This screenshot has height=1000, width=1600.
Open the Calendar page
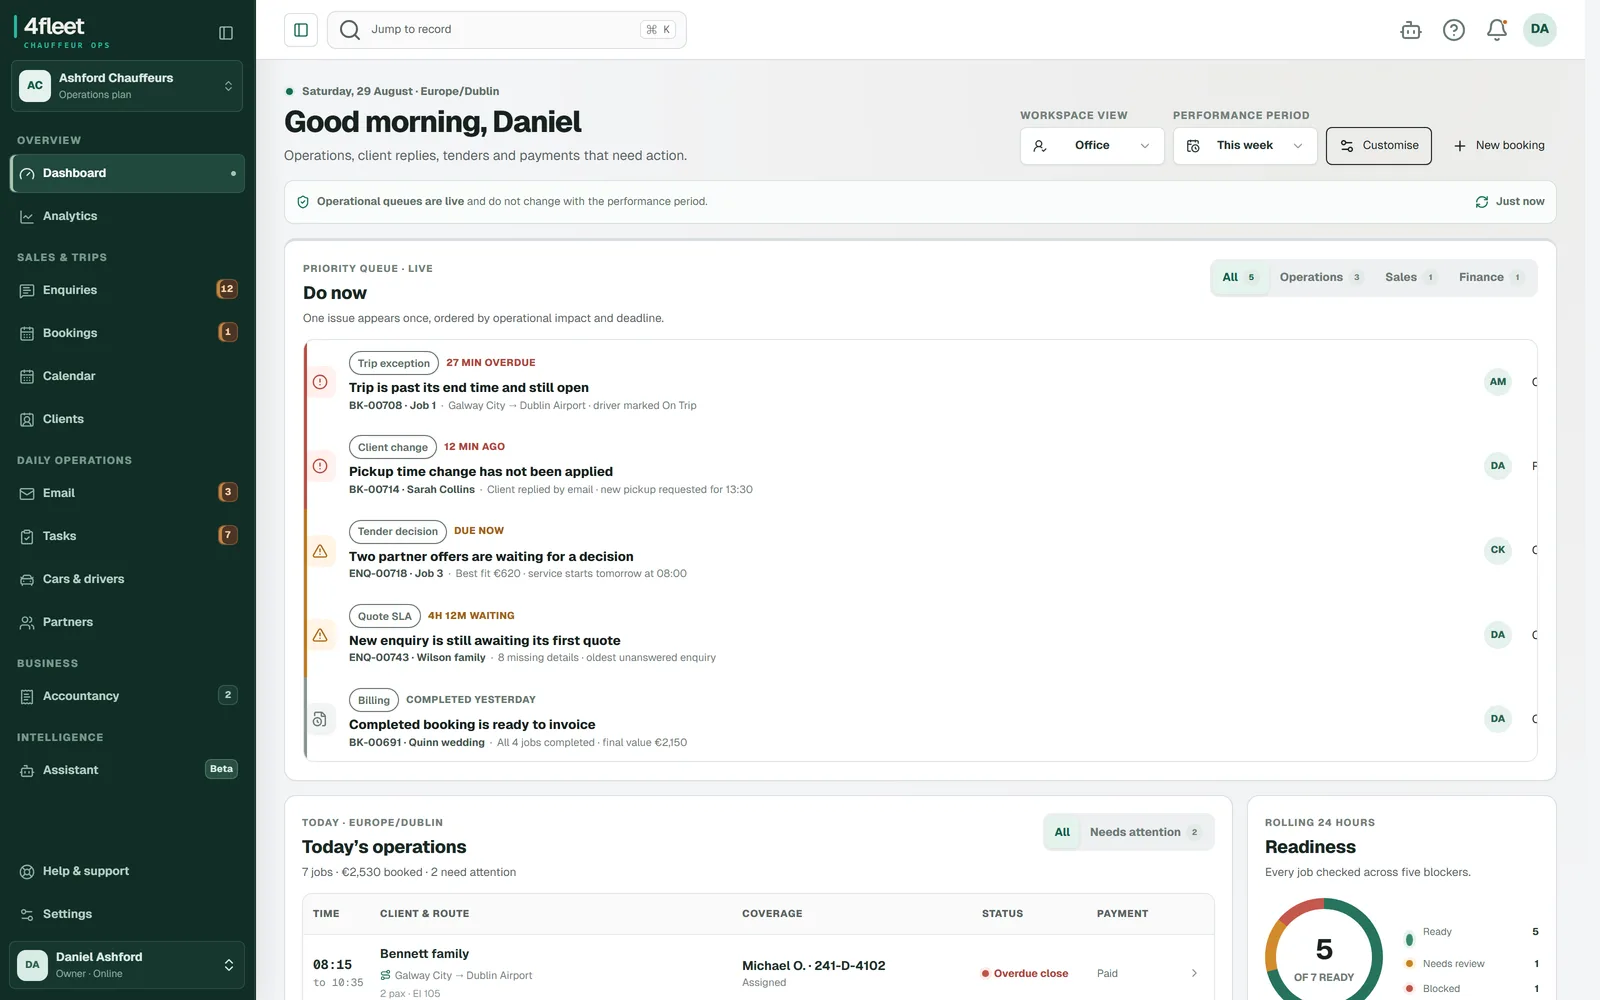(x=127, y=376)
